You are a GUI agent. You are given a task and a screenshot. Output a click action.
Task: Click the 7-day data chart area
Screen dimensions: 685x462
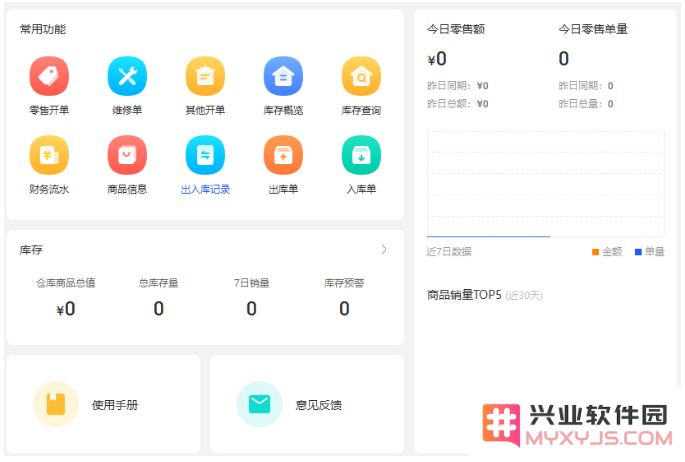click(x=546, y=183)
